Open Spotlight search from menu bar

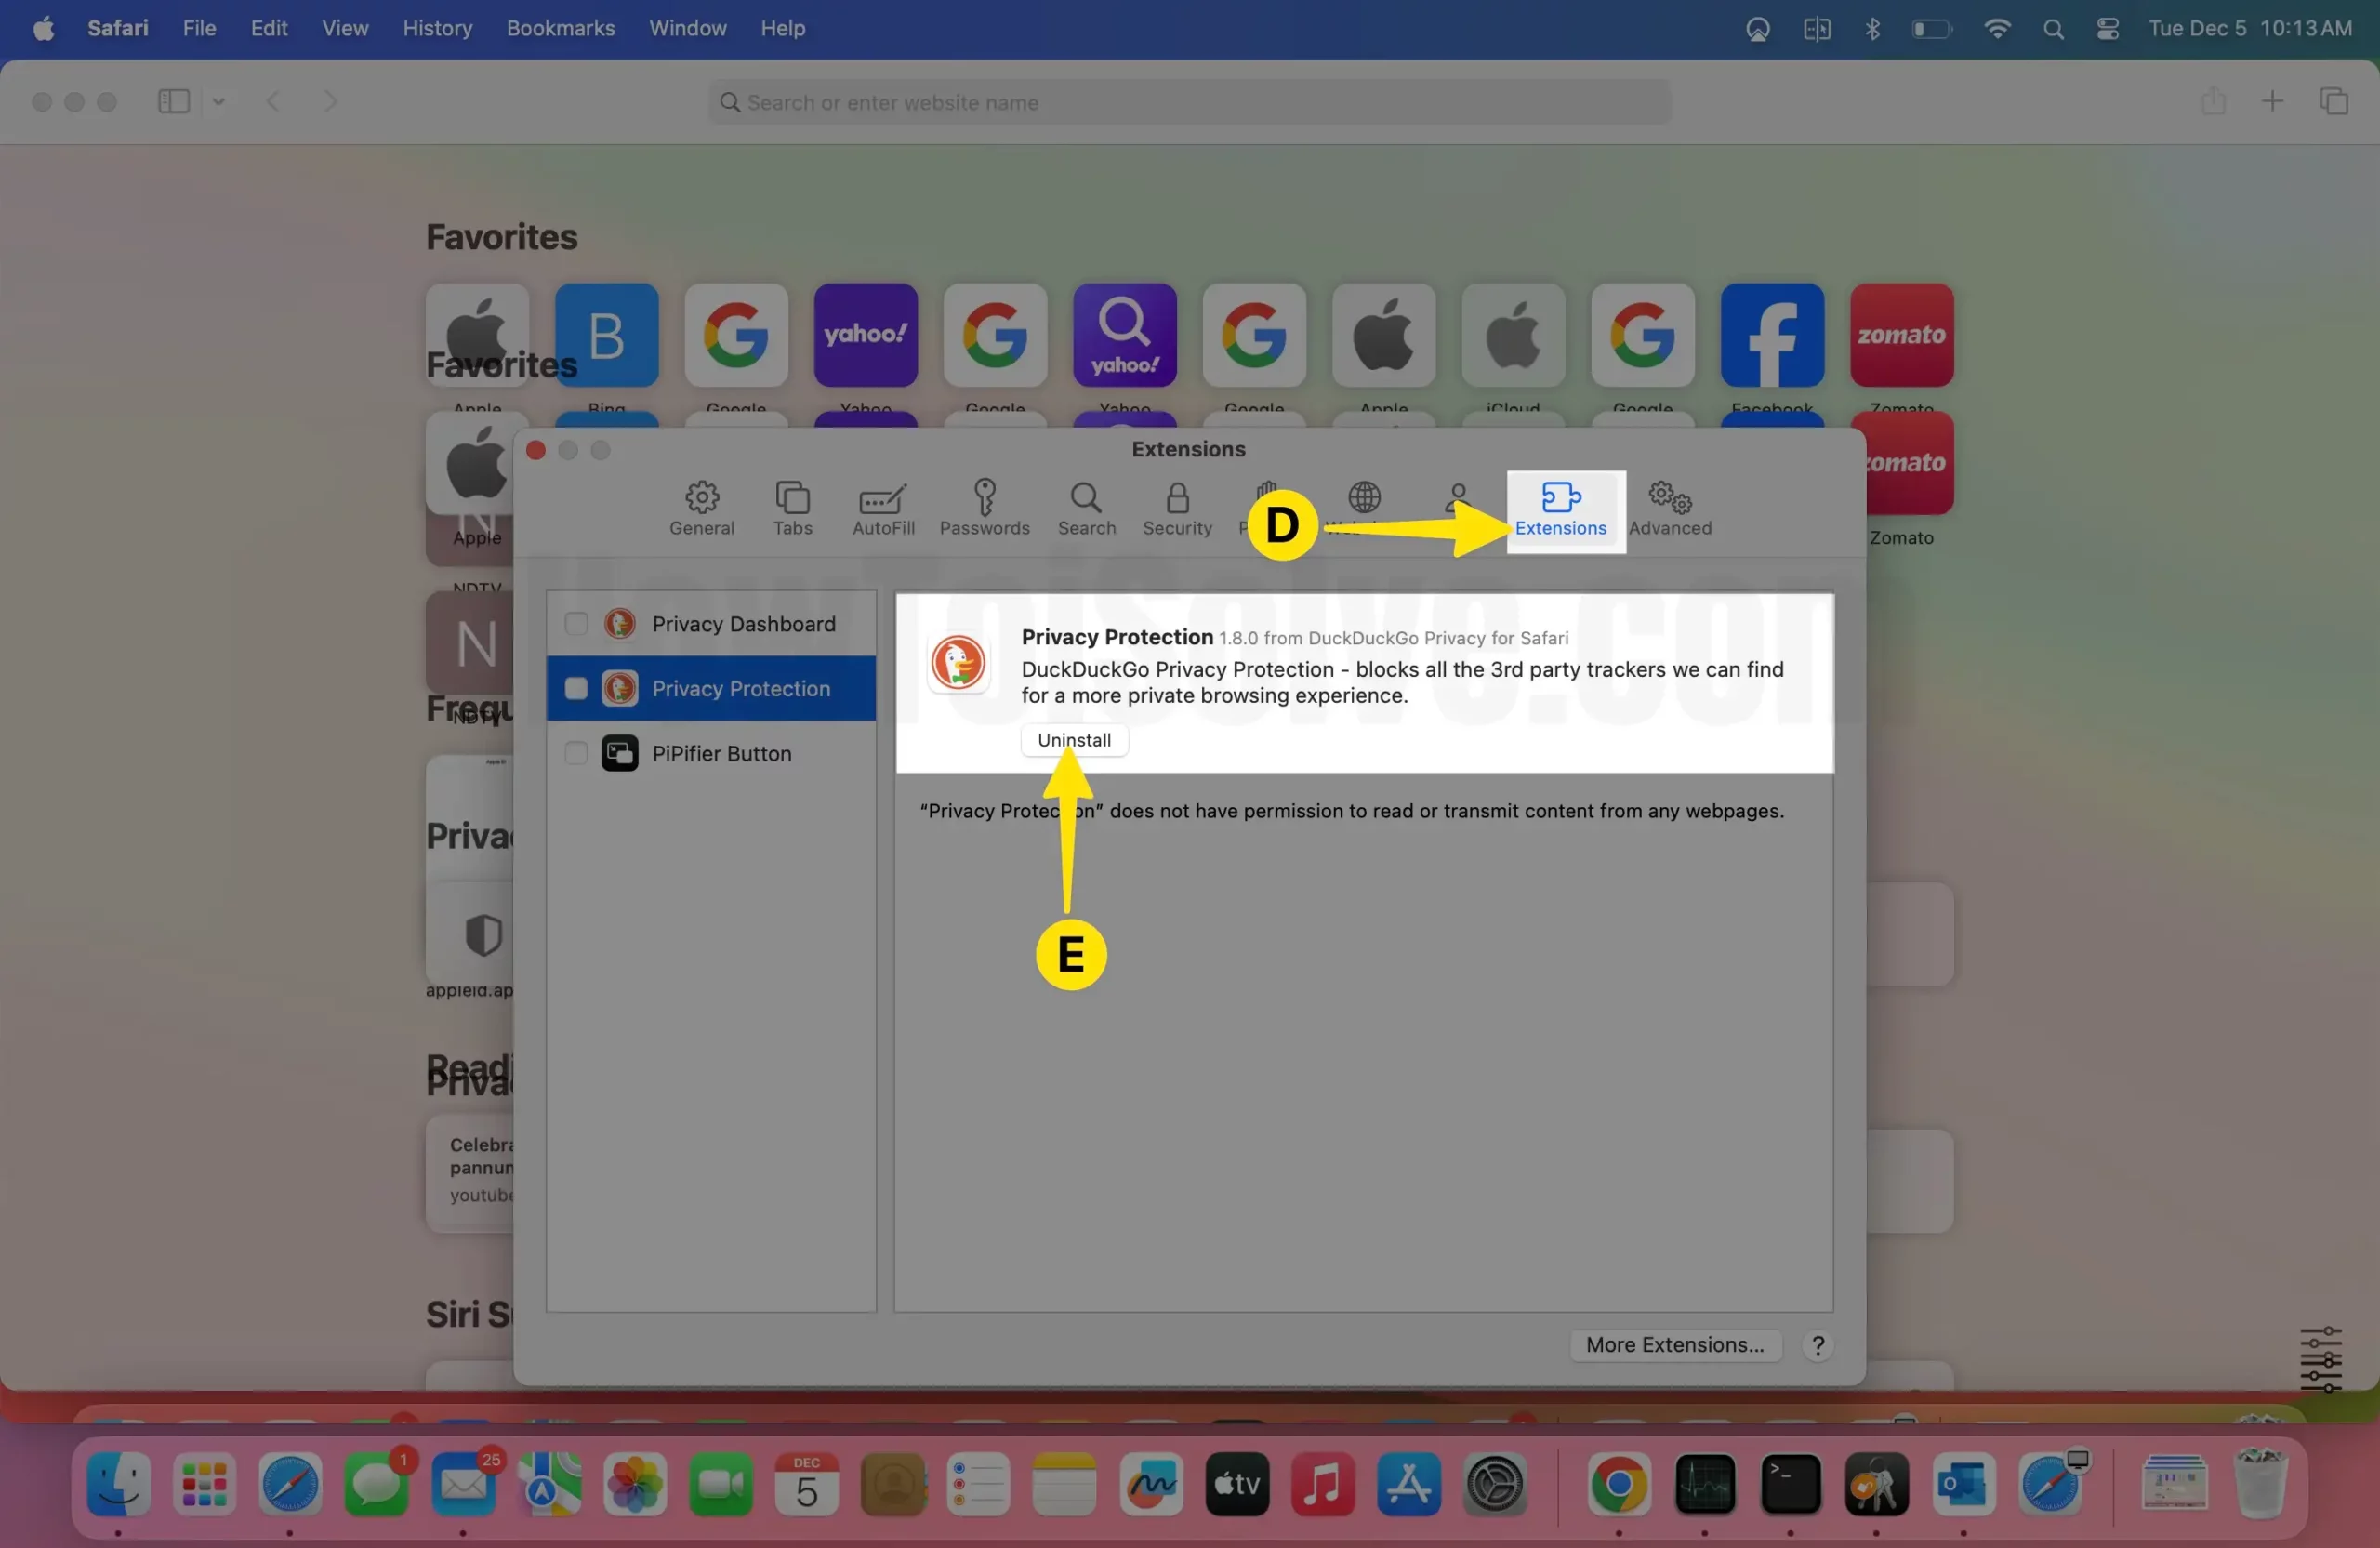(x=2053, y=28)
